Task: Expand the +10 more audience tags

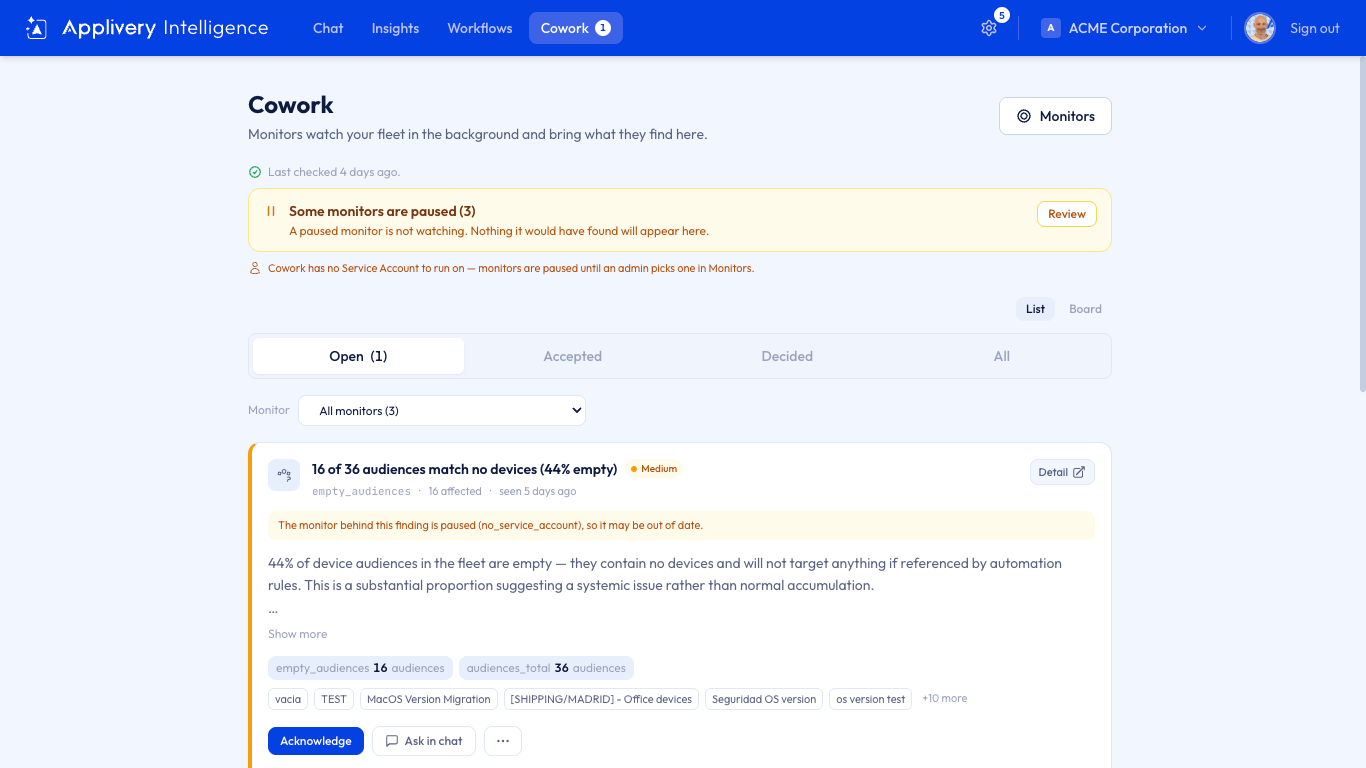Action: tap(944, 698)
